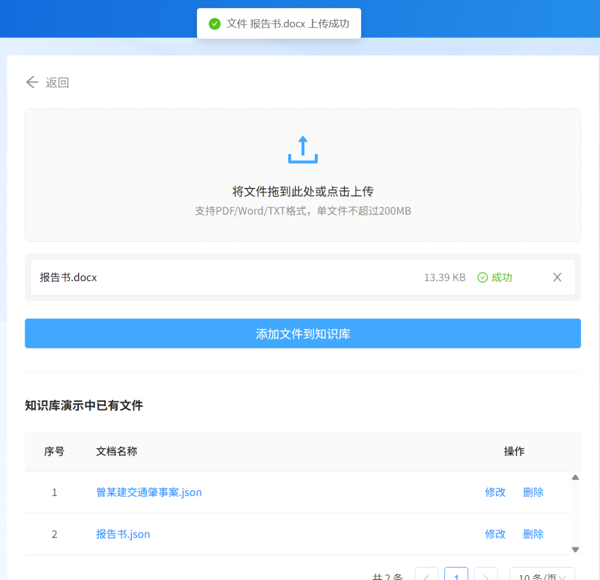
Task: Click the 文档名称 column header
Action: coord(116,451)
